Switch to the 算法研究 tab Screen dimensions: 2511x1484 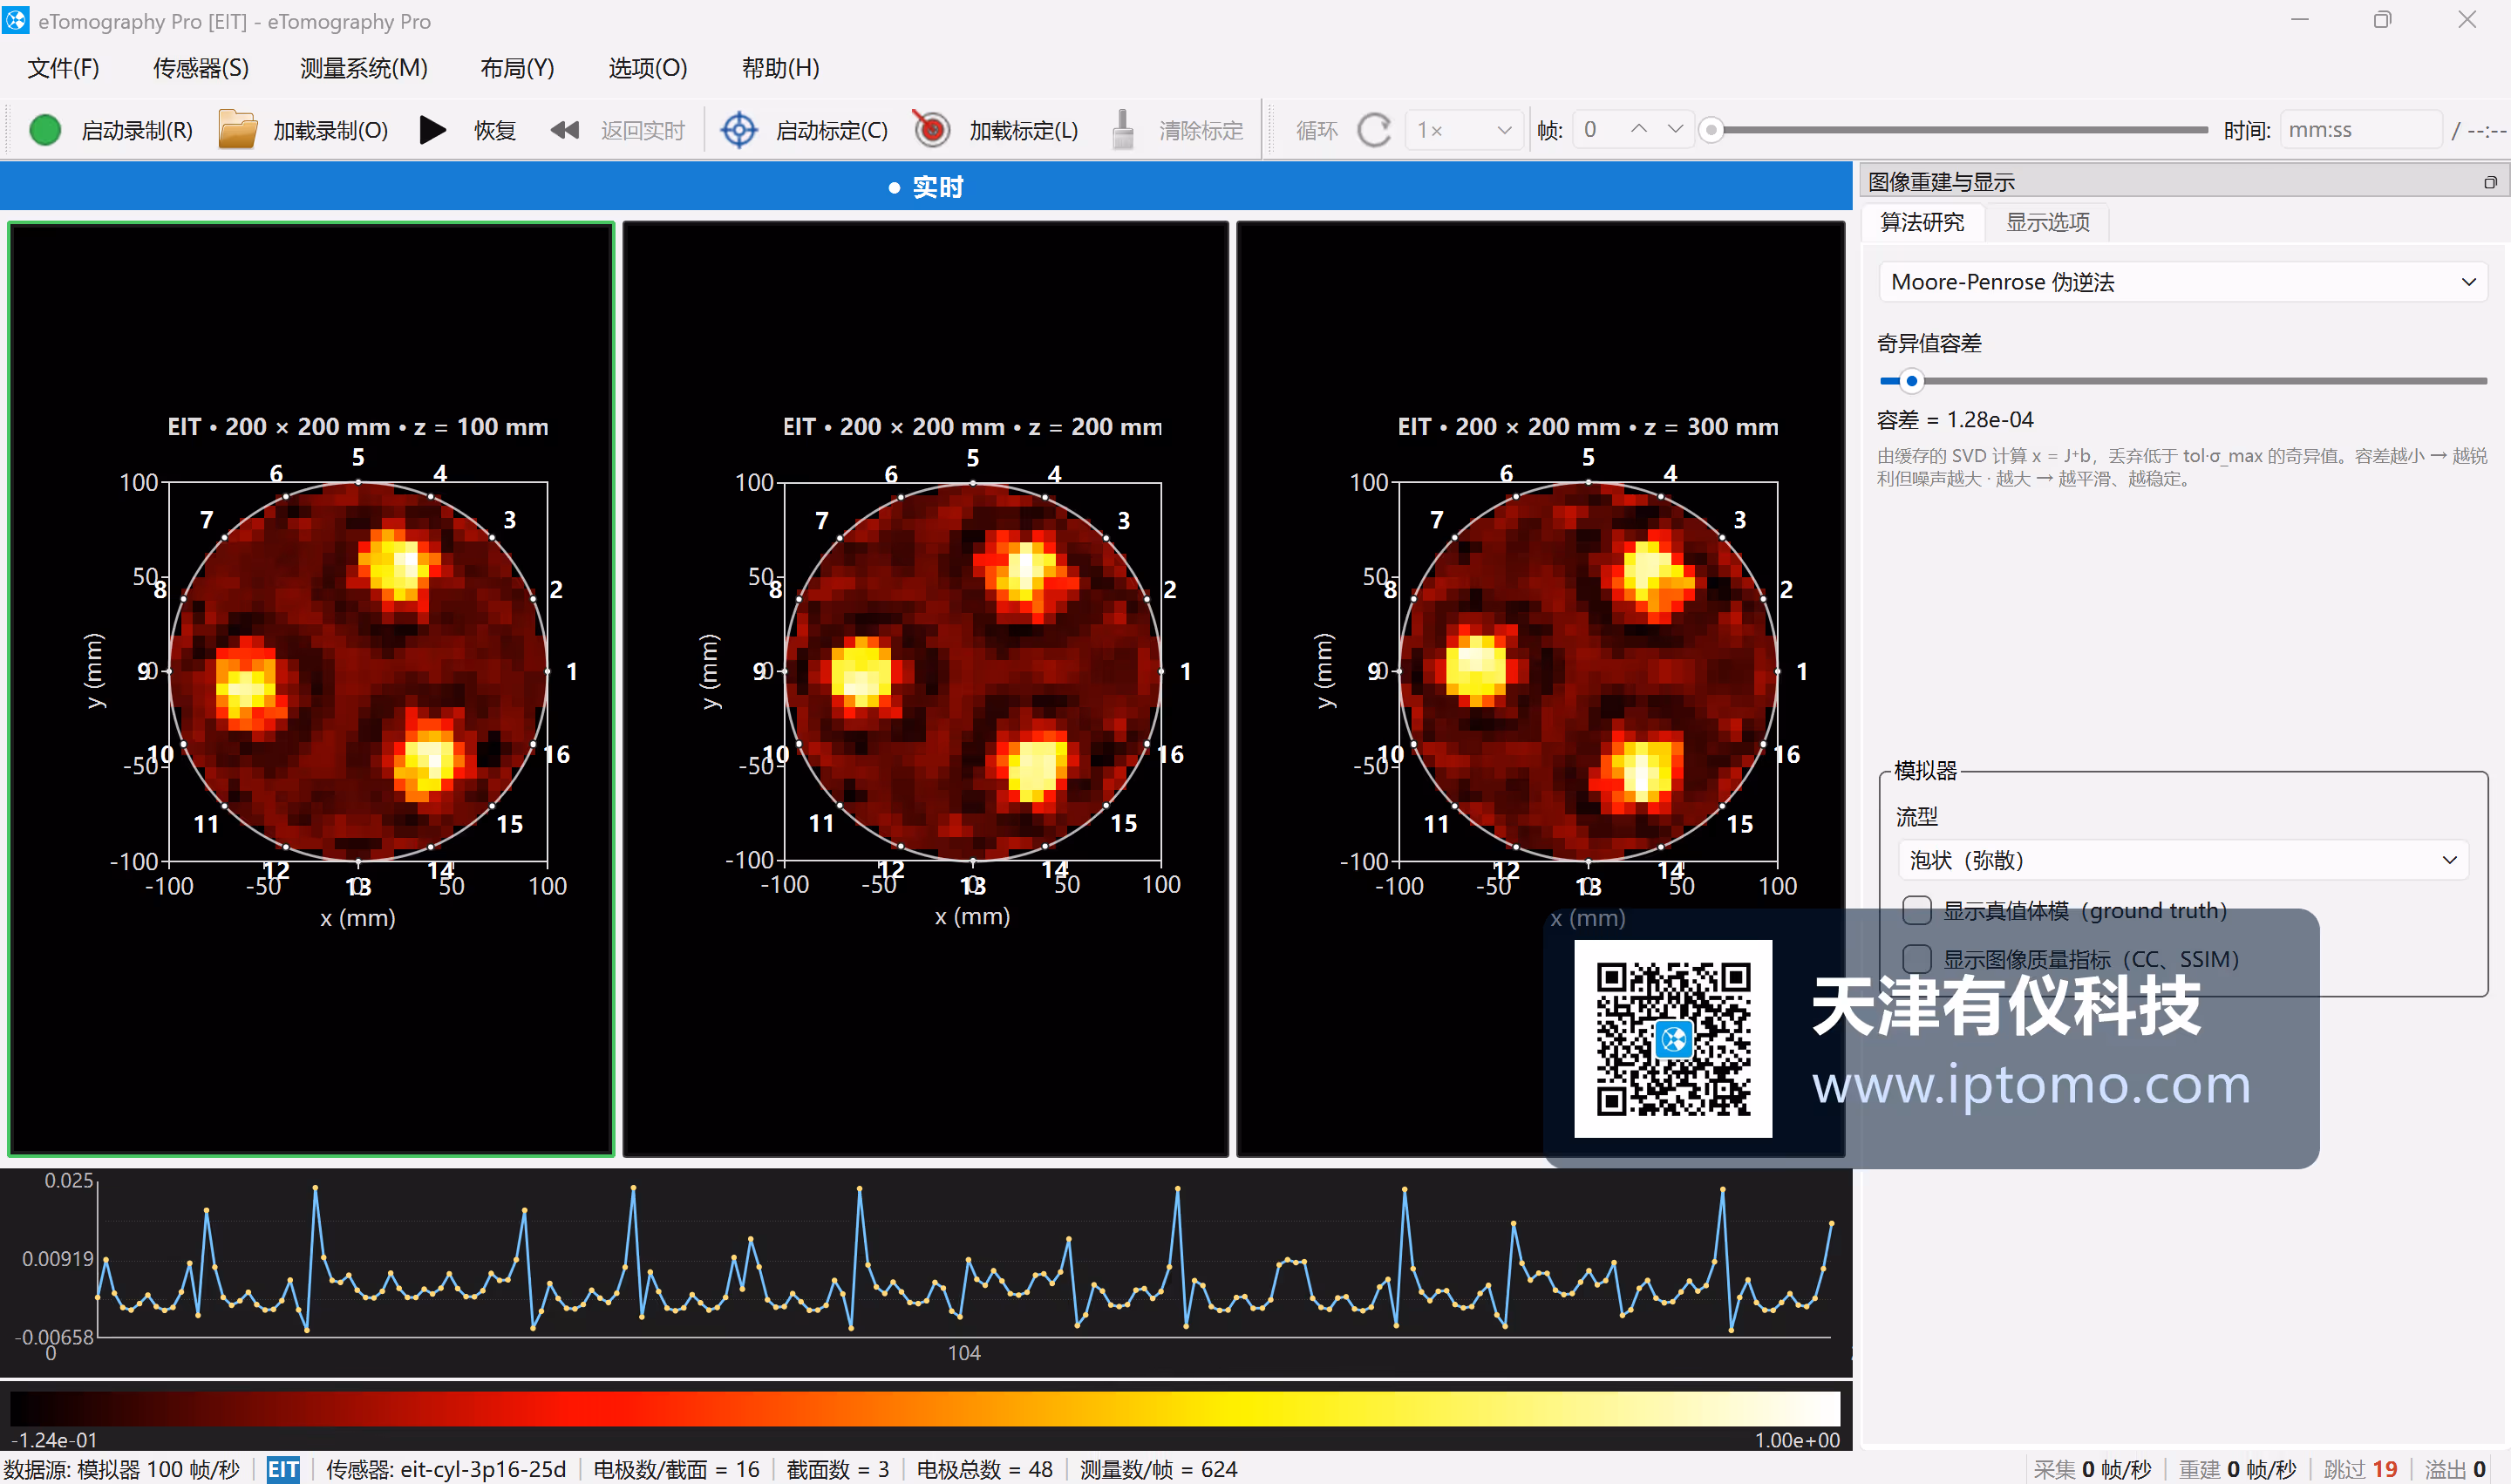tap(1922, 222)
